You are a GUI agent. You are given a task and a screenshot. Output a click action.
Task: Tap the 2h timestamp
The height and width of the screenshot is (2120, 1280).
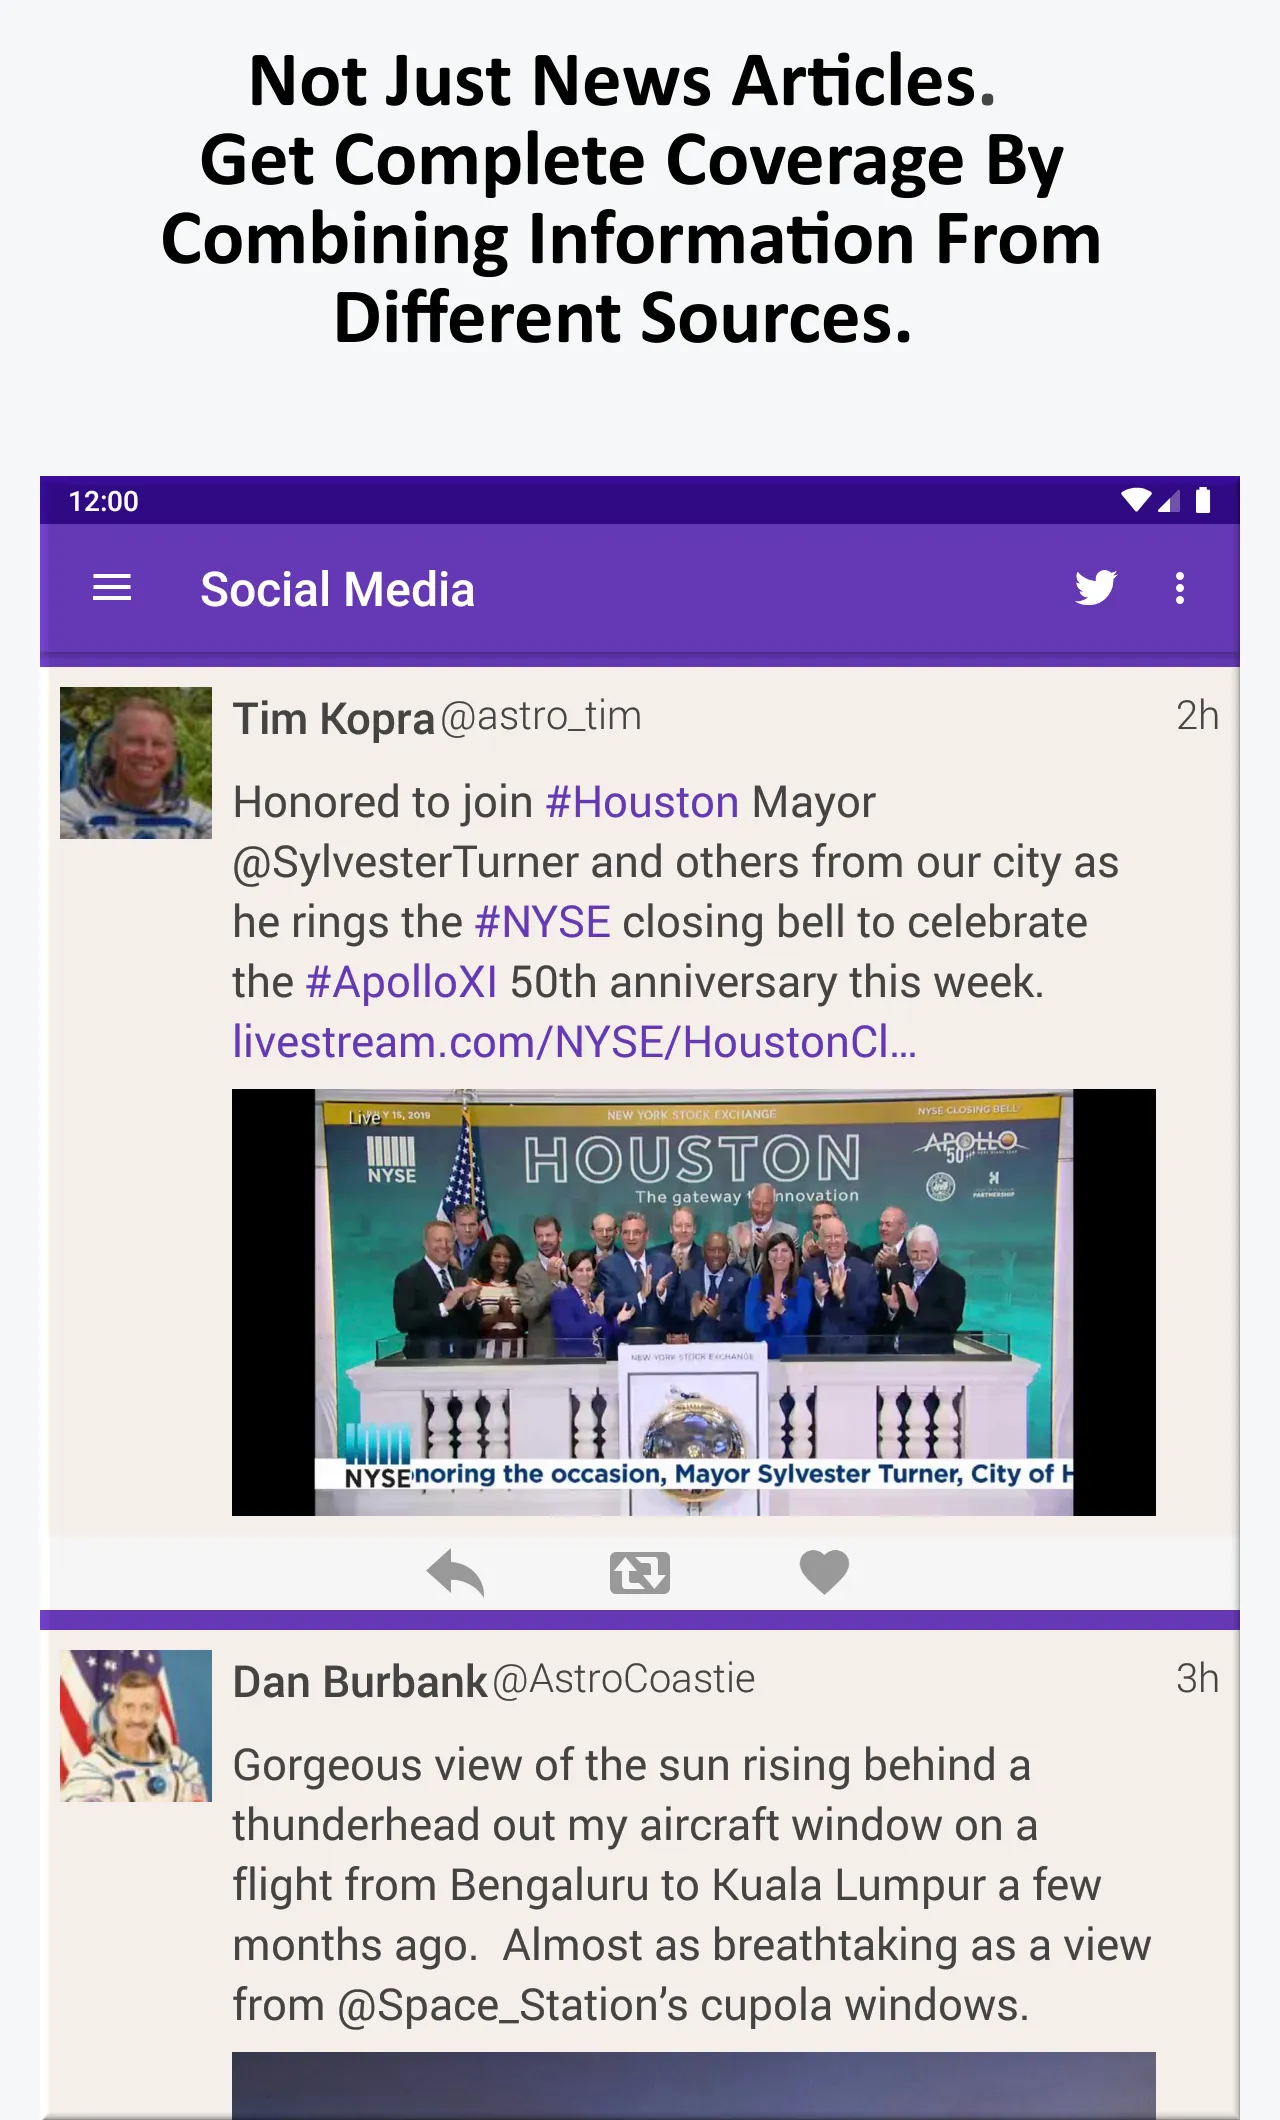click(x=1197, y=716)
